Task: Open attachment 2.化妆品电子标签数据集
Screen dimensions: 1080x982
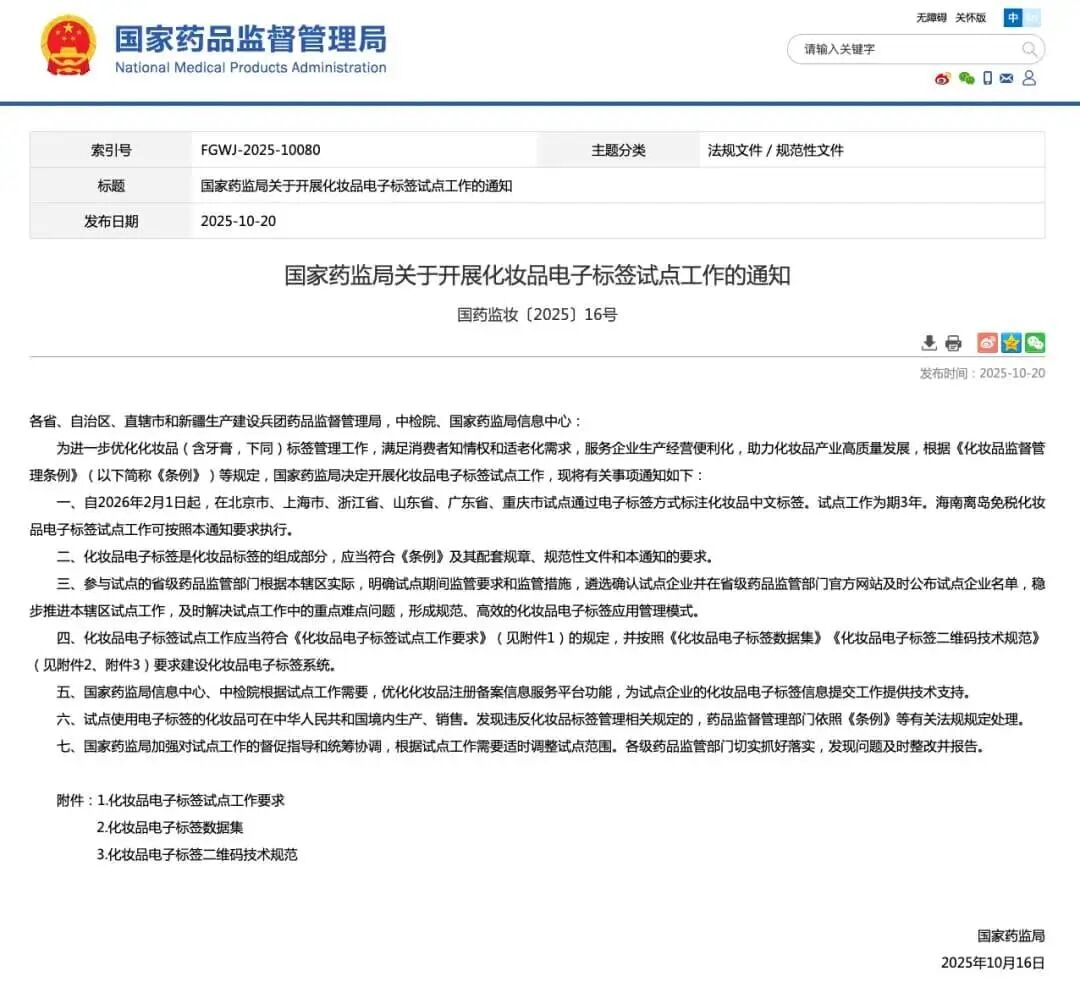Action: pyautogui.click(x=170, y=827)
